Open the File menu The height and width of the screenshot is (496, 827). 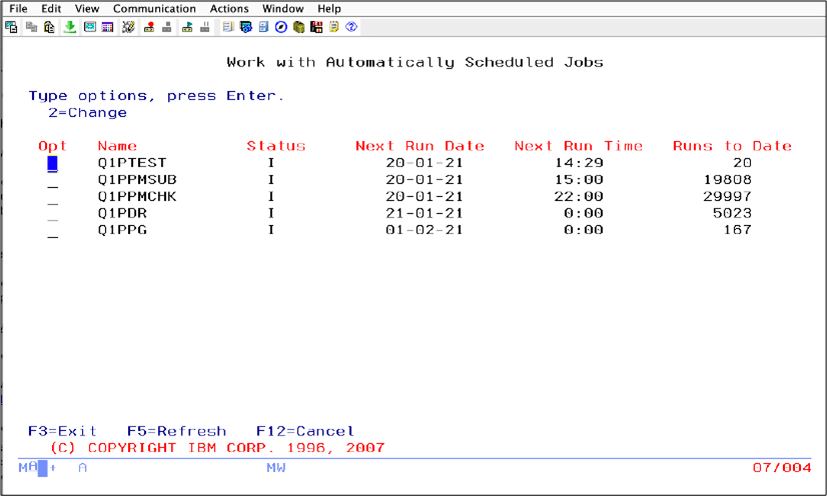[18, 9]
